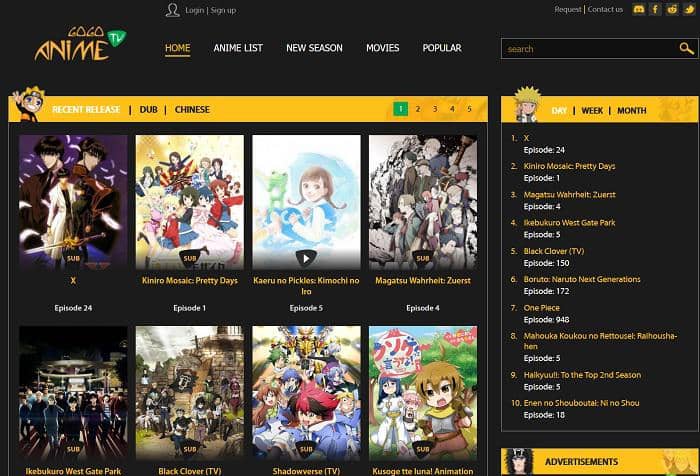
Task: Open the Black Clover (TV) poster
Action: coord(190,393)
